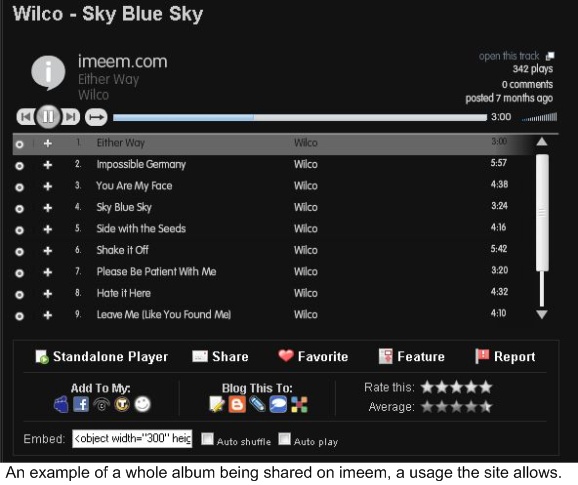
Task: Click the Embed code text field
Action: click(x=132, y=439)
